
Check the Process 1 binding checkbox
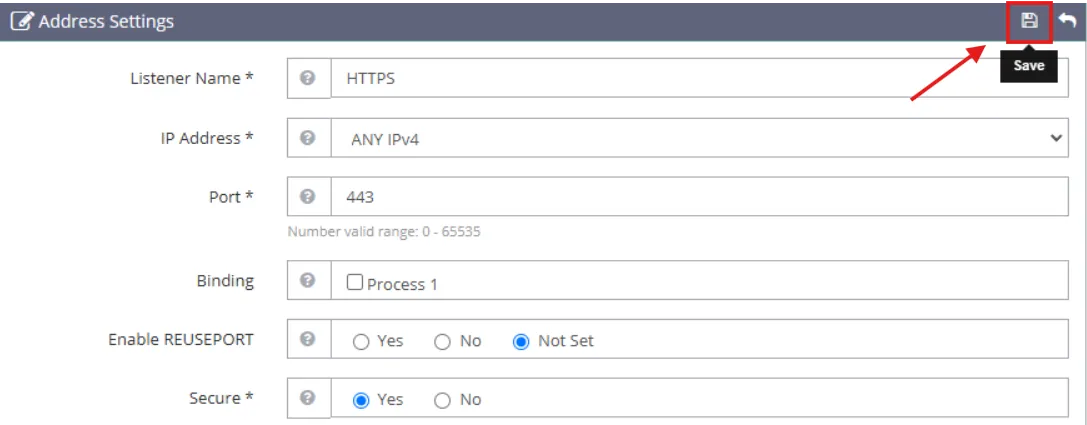click(355, 283)
